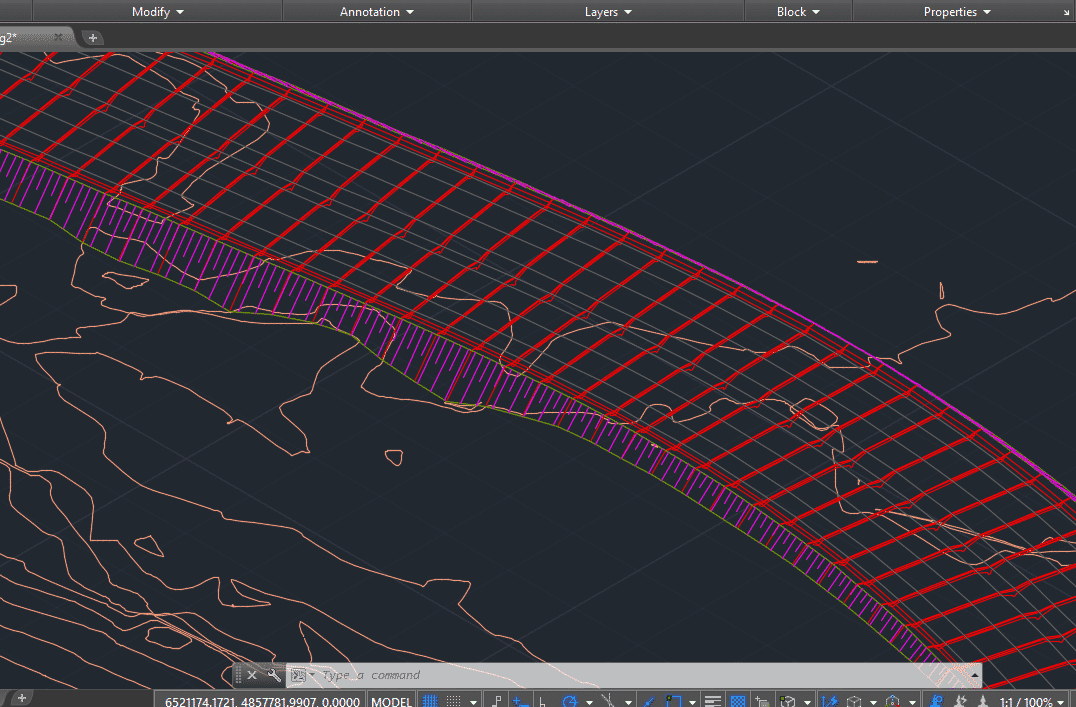Open a new drawing tab with plus
This screenshot has width=1076, height=707.
pyautogui.click(x=92, y=37)
